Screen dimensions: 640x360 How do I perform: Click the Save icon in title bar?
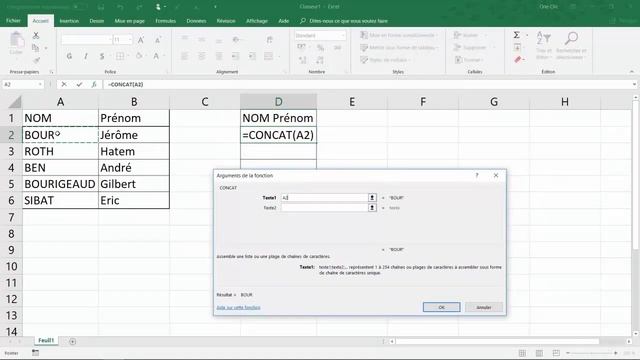pos(101,7)
